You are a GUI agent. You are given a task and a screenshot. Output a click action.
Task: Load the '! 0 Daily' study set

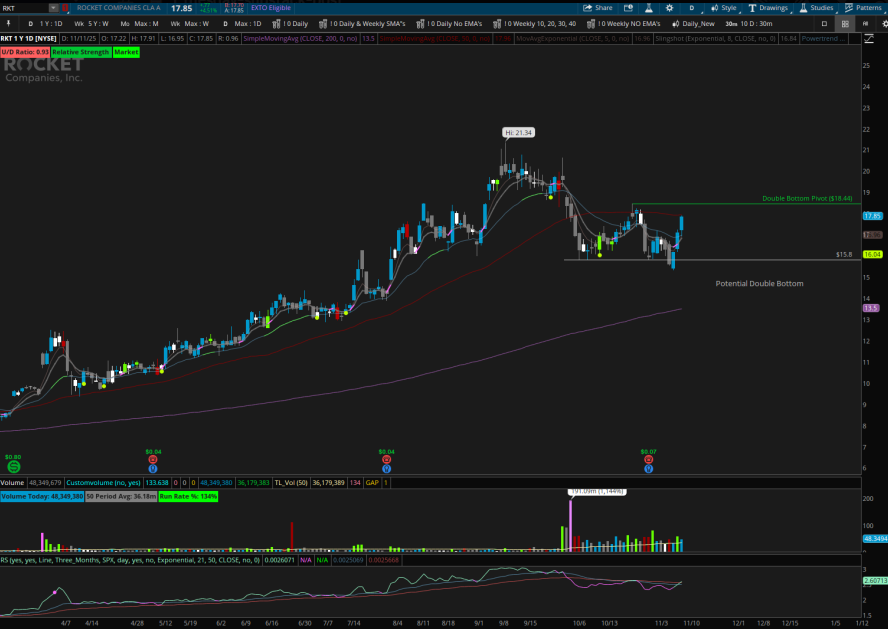click(x=290, y=24)
